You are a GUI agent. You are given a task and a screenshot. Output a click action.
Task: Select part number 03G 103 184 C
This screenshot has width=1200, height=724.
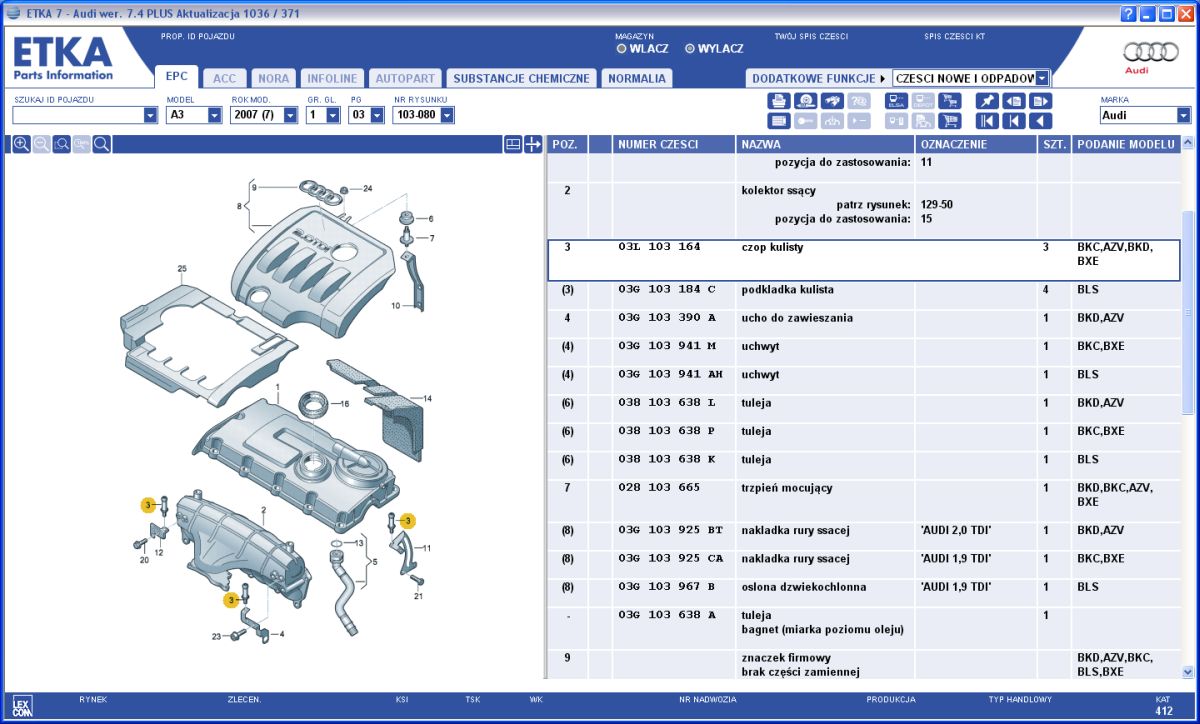tap(667, 289)
